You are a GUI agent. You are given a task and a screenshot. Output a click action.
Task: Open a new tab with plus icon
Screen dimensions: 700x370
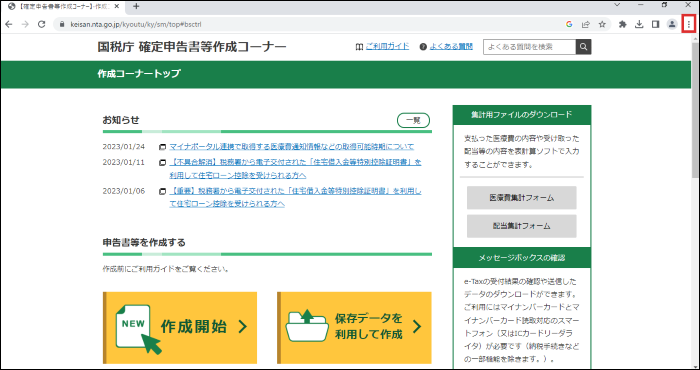[136, 6]
